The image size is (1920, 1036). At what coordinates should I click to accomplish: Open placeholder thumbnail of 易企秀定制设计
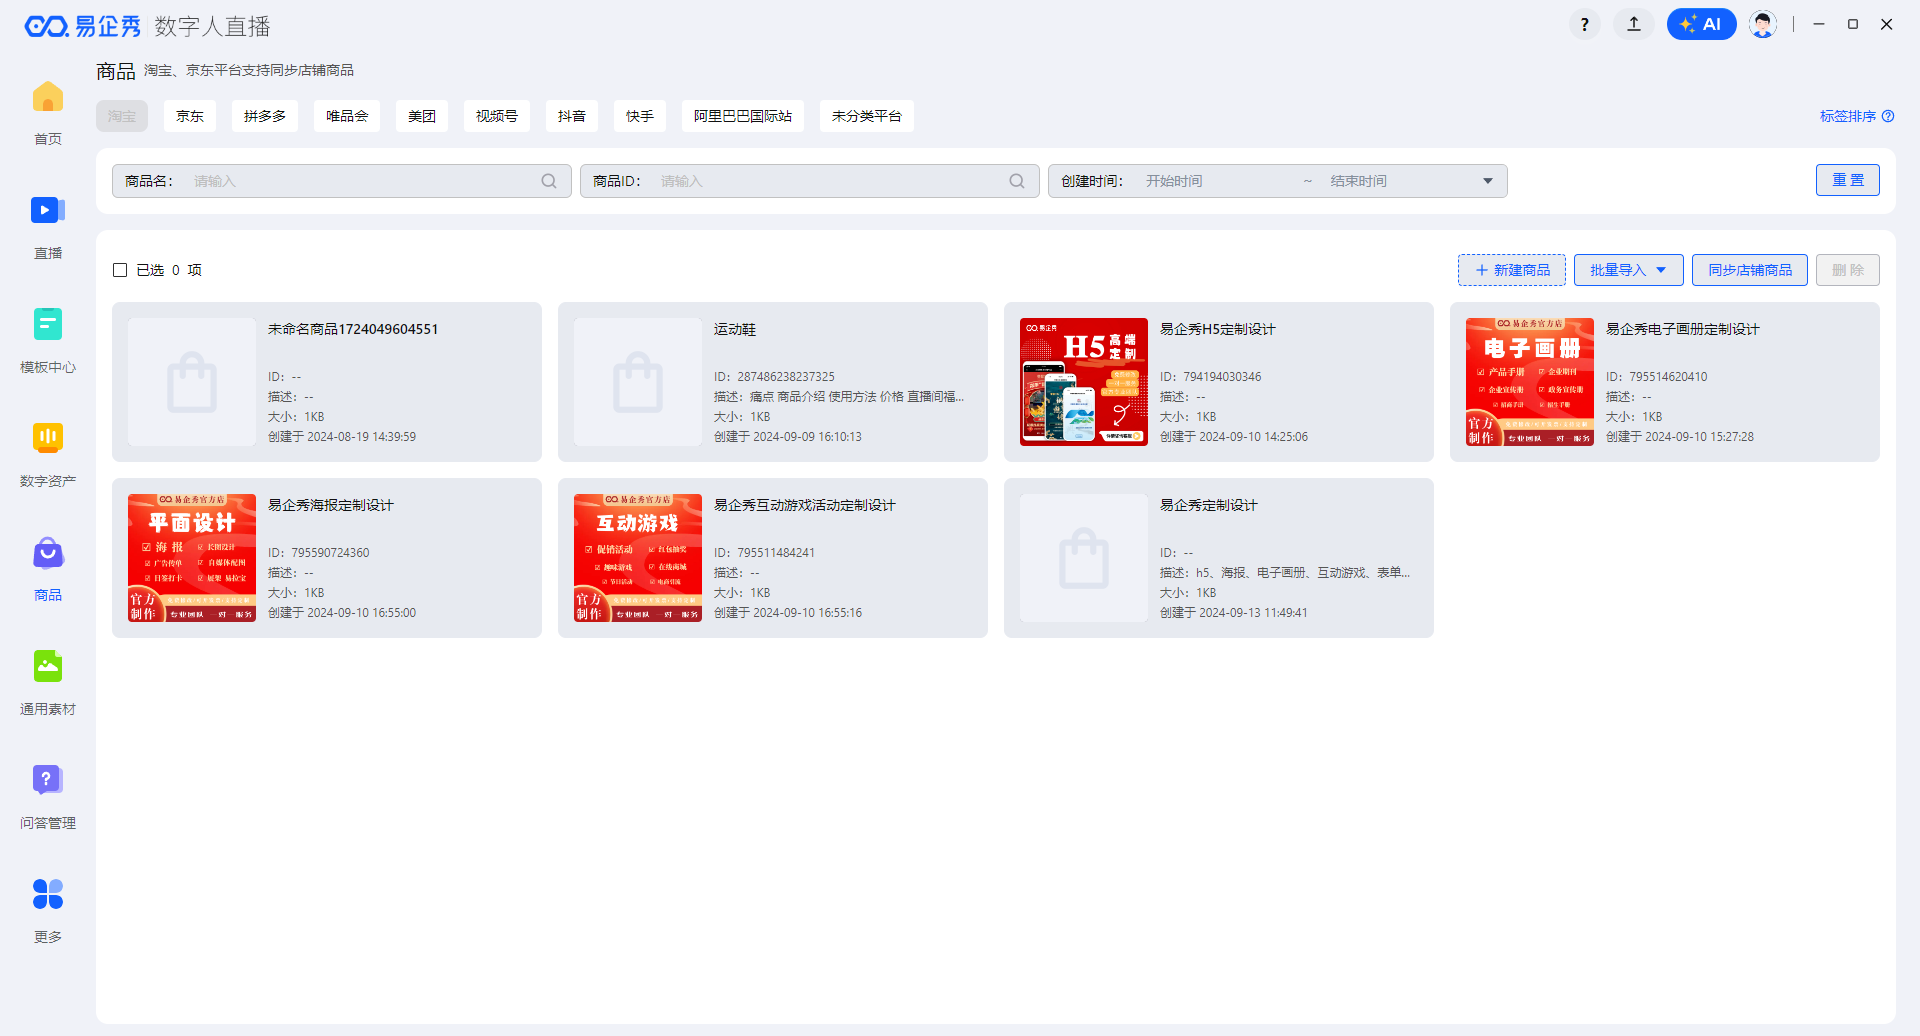pyautogui.click(x=1084, y=558)
